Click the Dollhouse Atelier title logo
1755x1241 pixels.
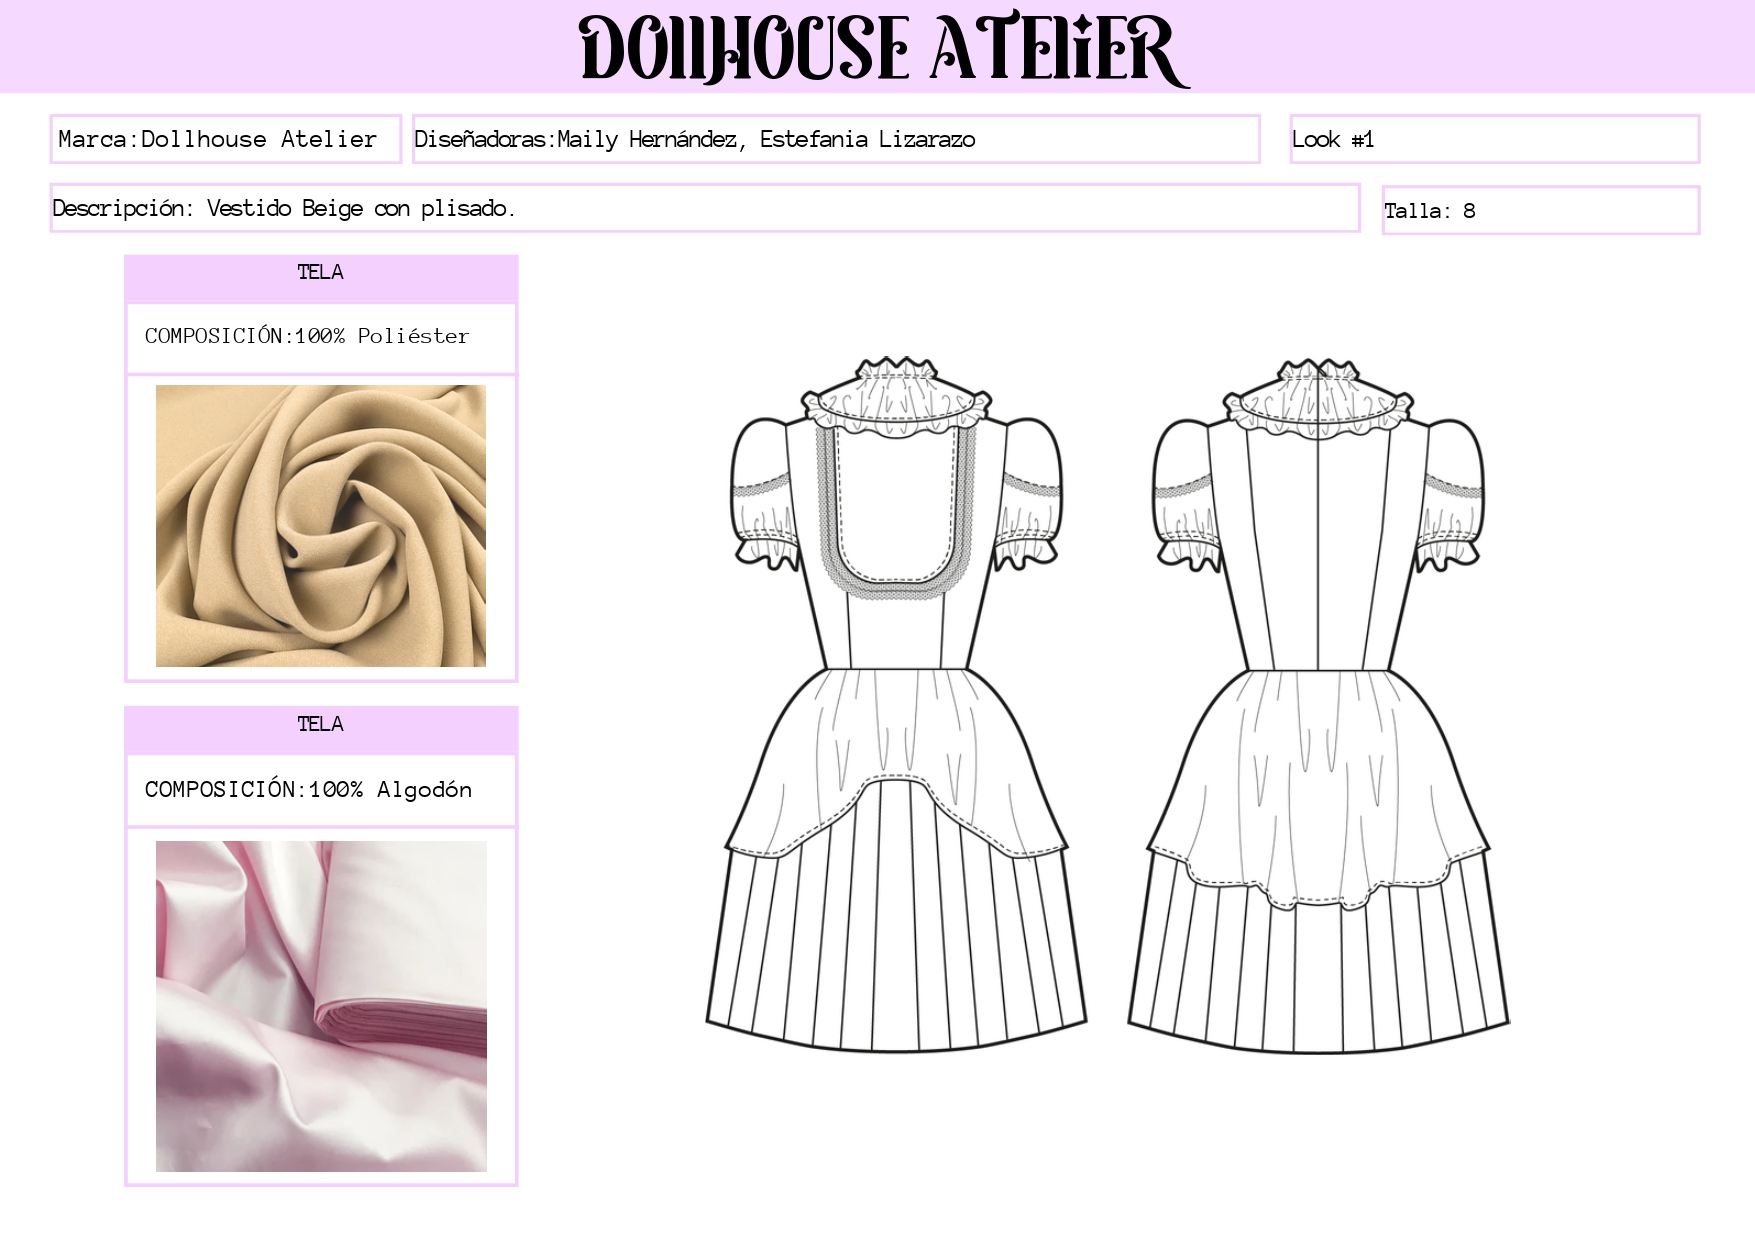(884, 48)
